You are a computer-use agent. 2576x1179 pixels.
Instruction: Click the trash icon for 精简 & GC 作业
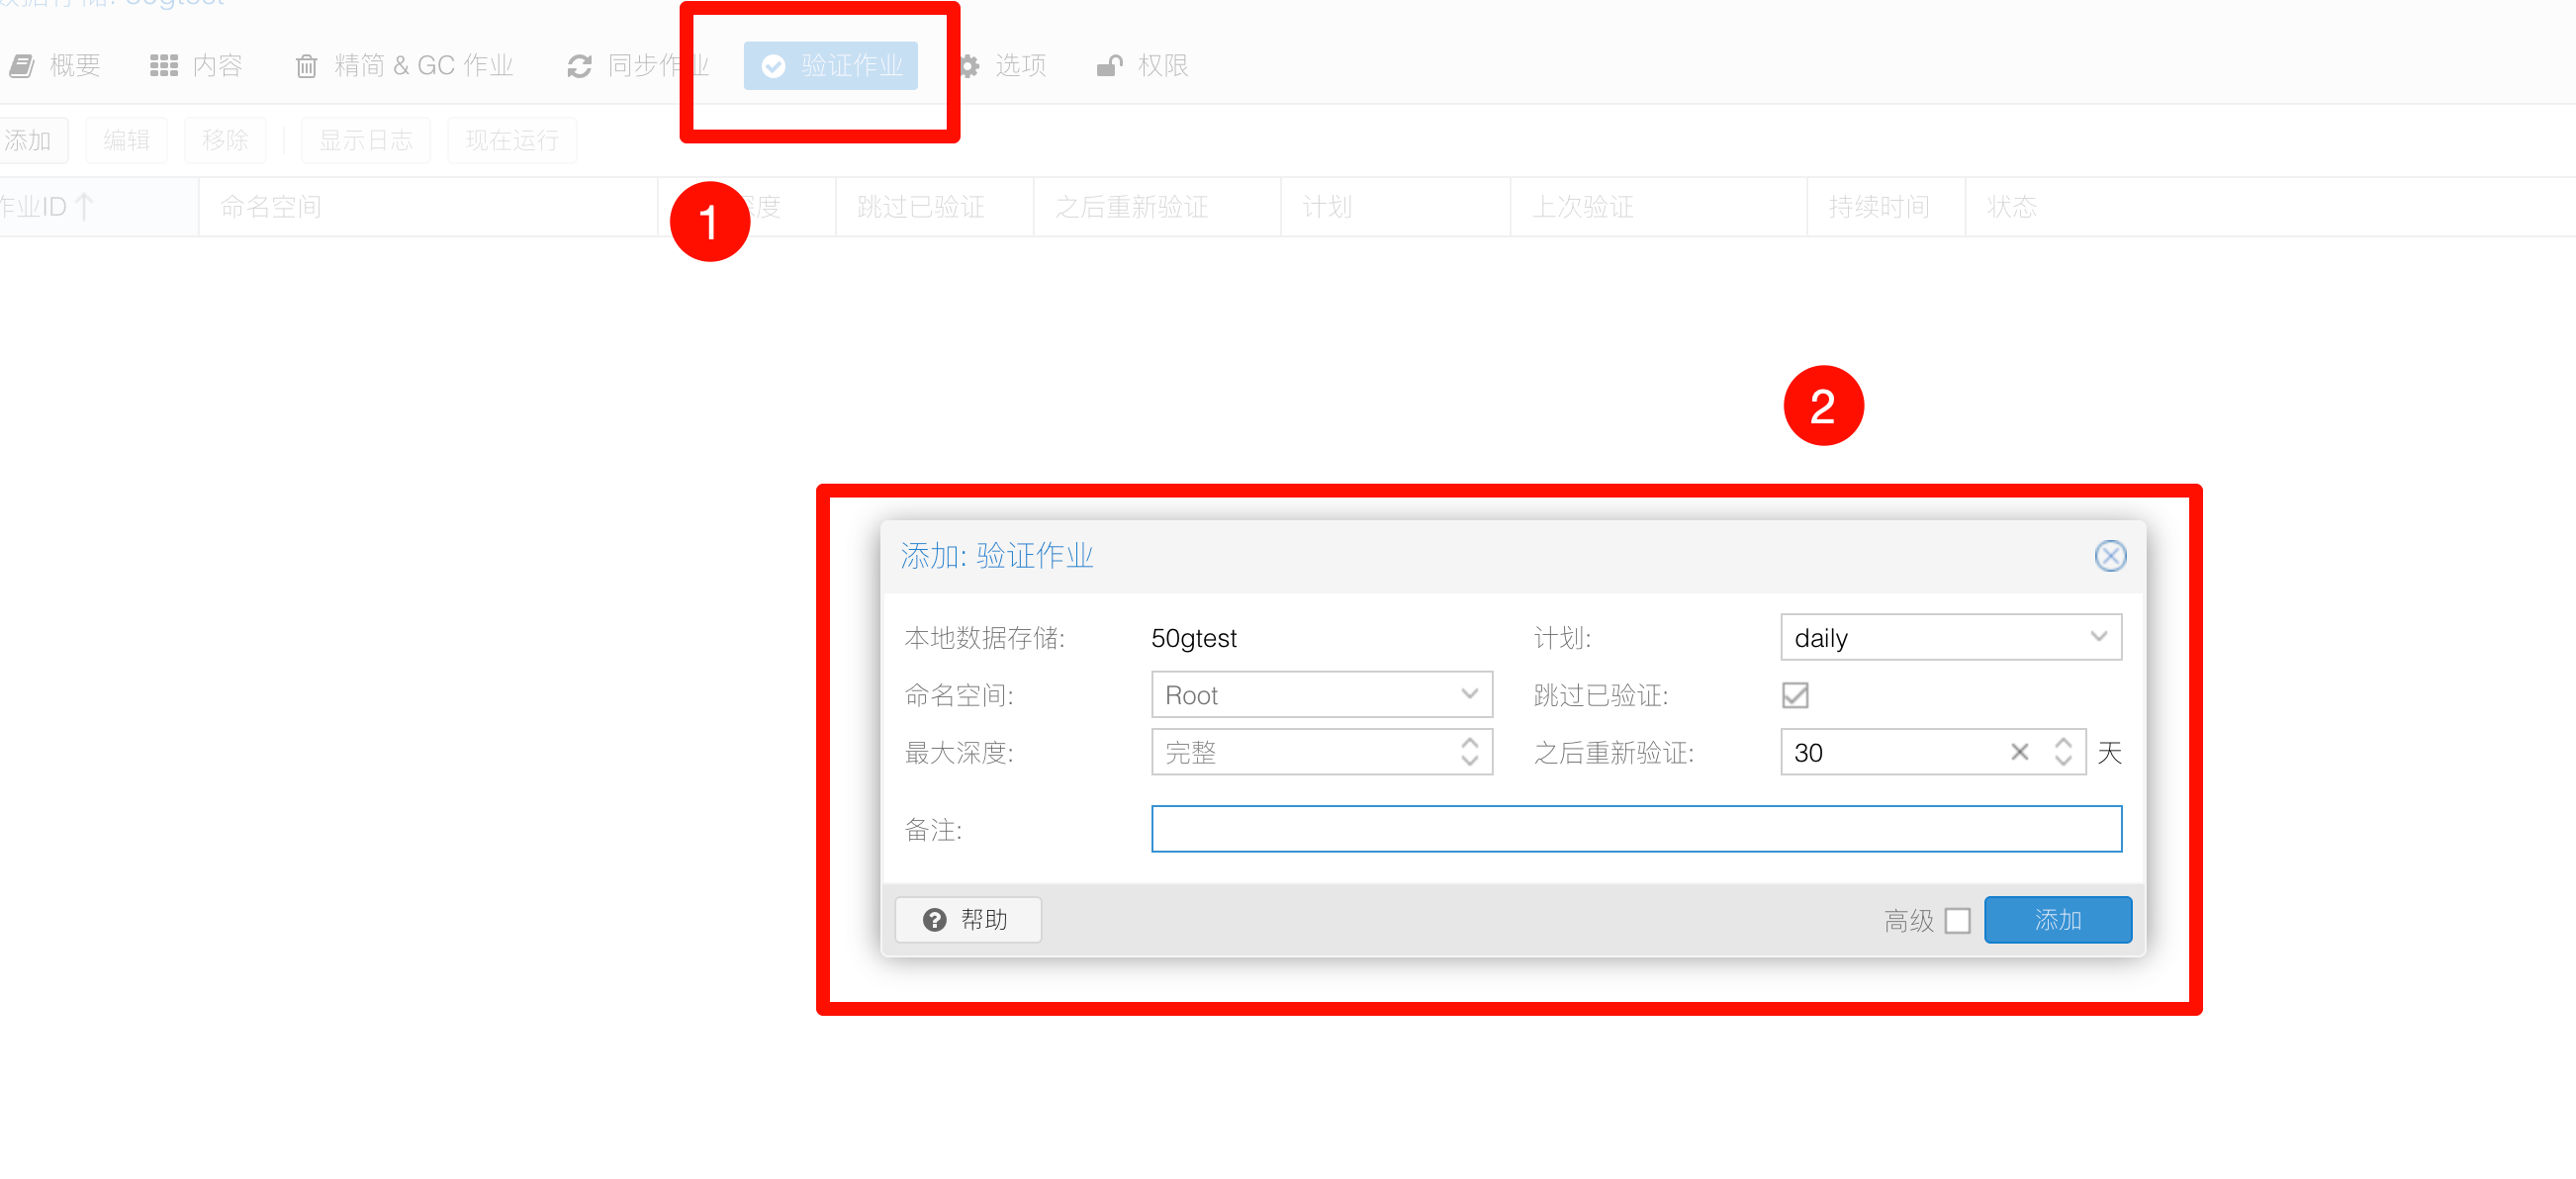tap(306, 66)
